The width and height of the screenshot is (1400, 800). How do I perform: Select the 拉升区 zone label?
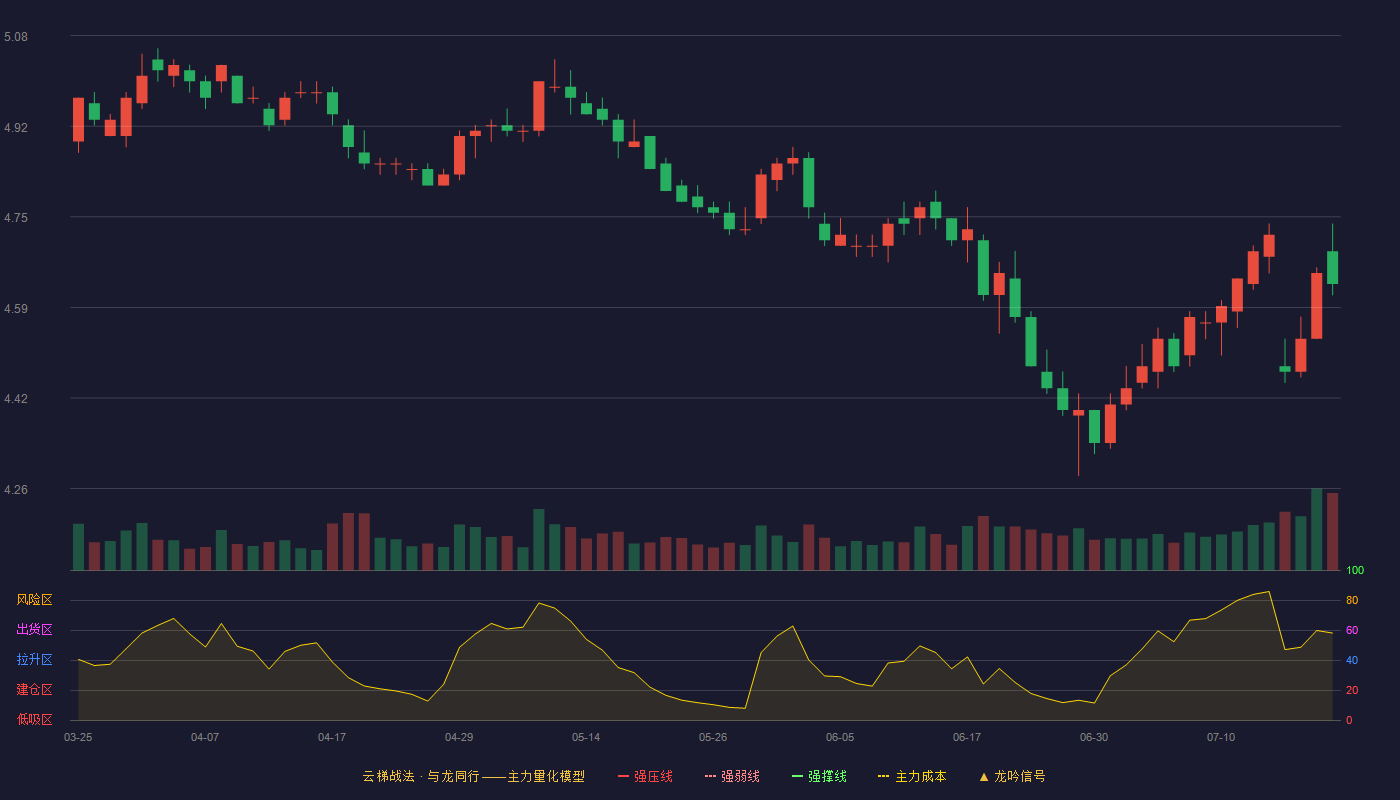(x=34, y=660)
